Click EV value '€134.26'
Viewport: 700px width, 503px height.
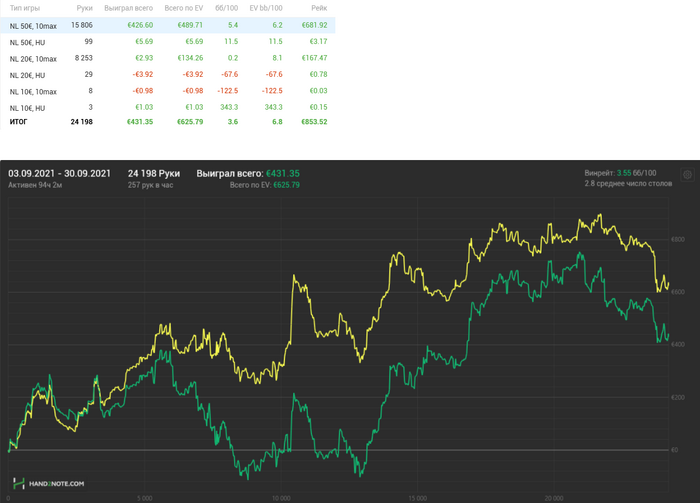190,58
